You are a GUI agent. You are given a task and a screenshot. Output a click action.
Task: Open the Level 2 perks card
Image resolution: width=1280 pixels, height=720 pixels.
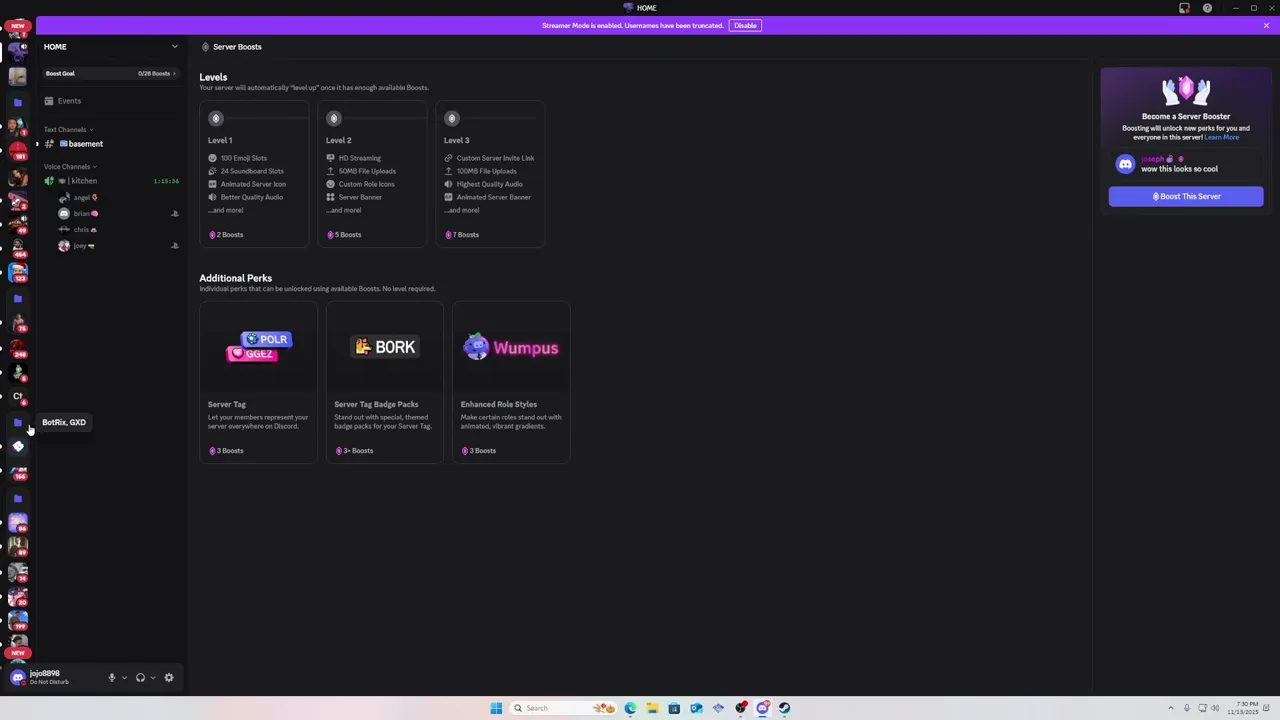tap(372, 174)
